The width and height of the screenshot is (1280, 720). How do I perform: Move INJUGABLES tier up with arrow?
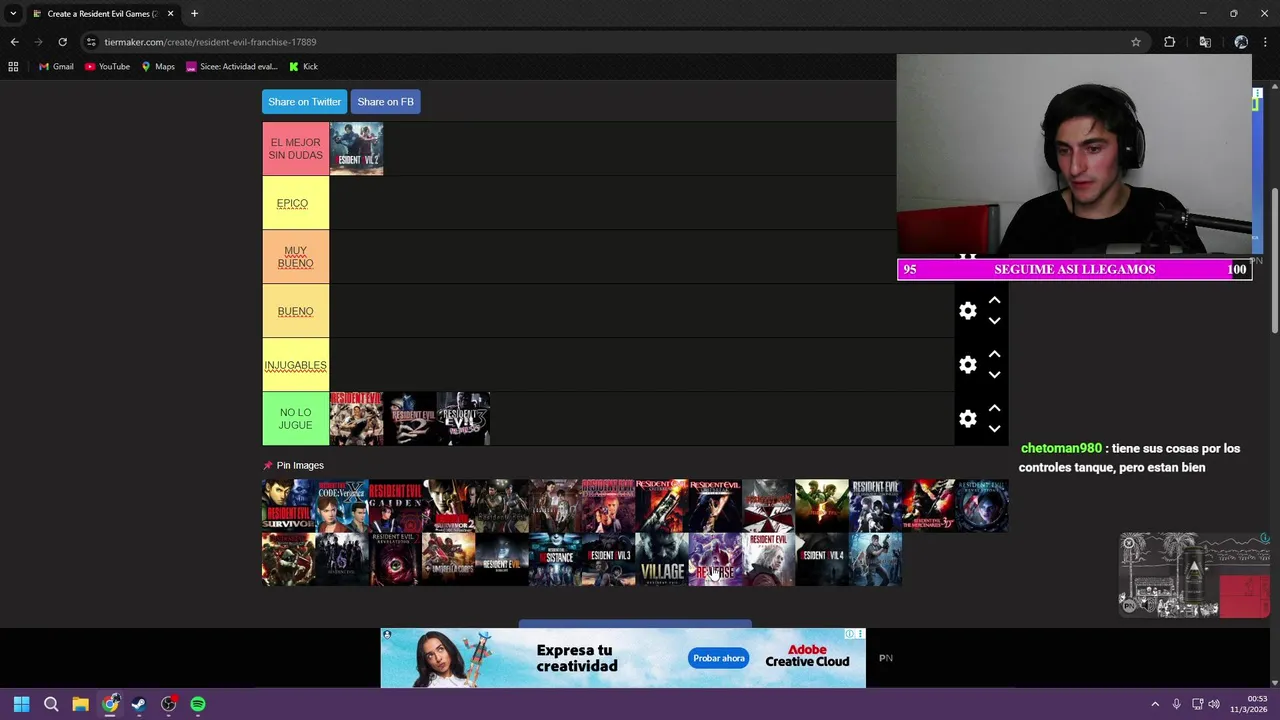click(994, 354)
